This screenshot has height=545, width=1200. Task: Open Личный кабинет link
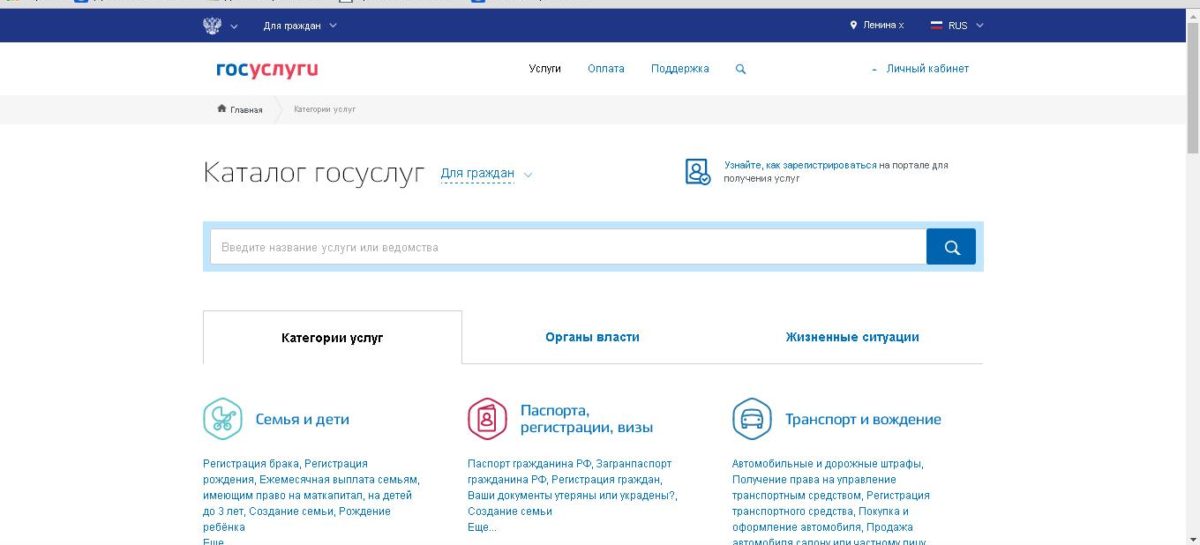coord(927,69)
